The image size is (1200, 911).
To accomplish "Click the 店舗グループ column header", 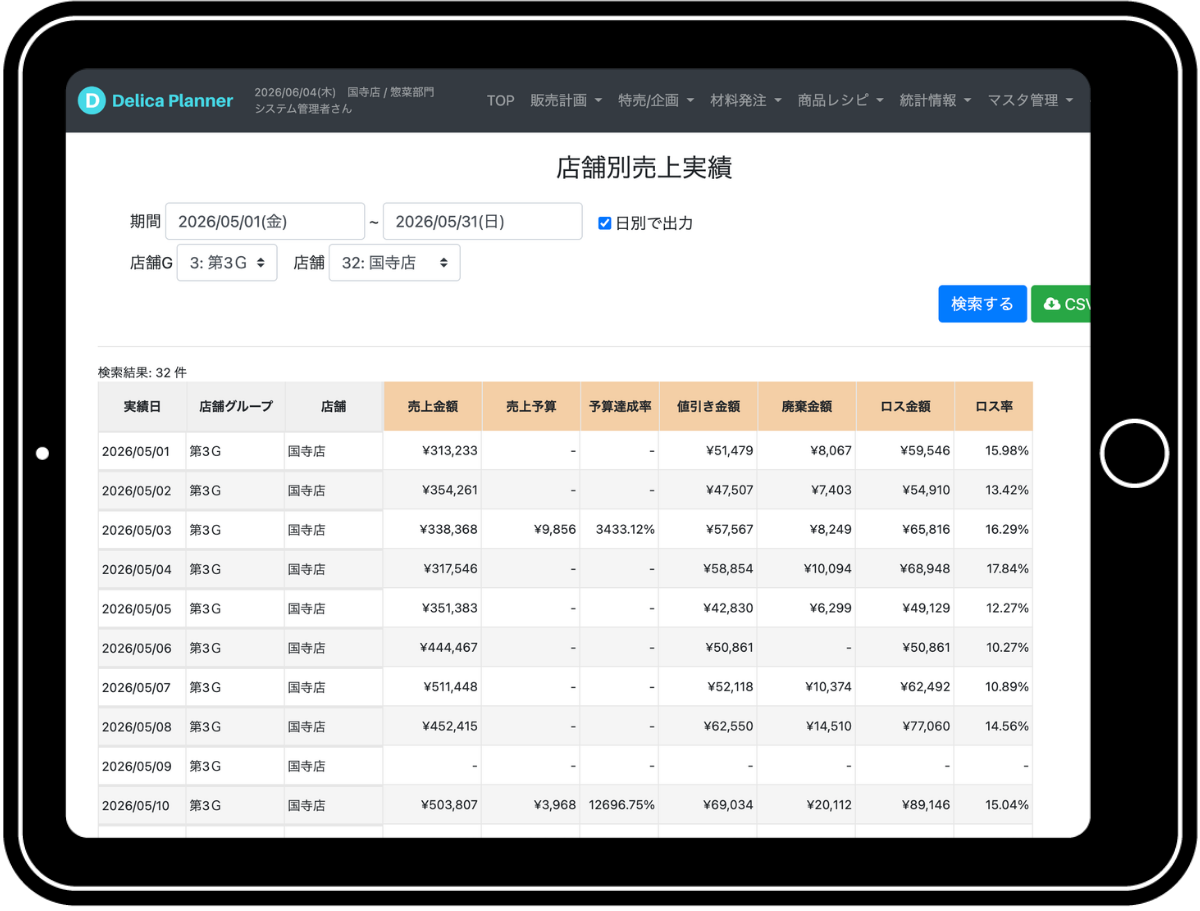I will tap(235, 407).
